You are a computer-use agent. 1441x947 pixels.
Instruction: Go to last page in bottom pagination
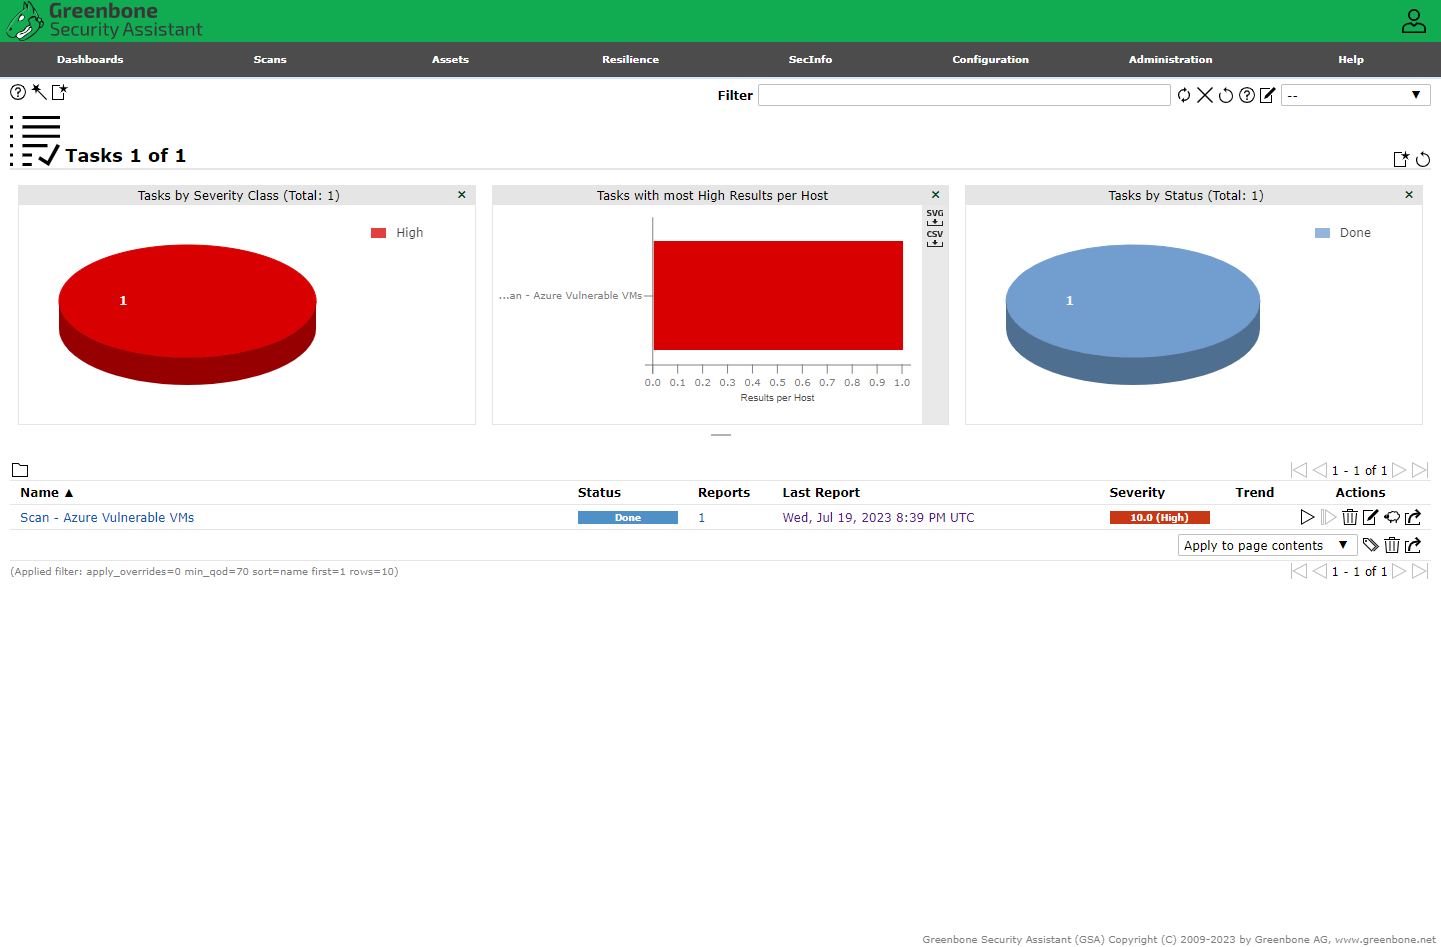pos(1420,571)
